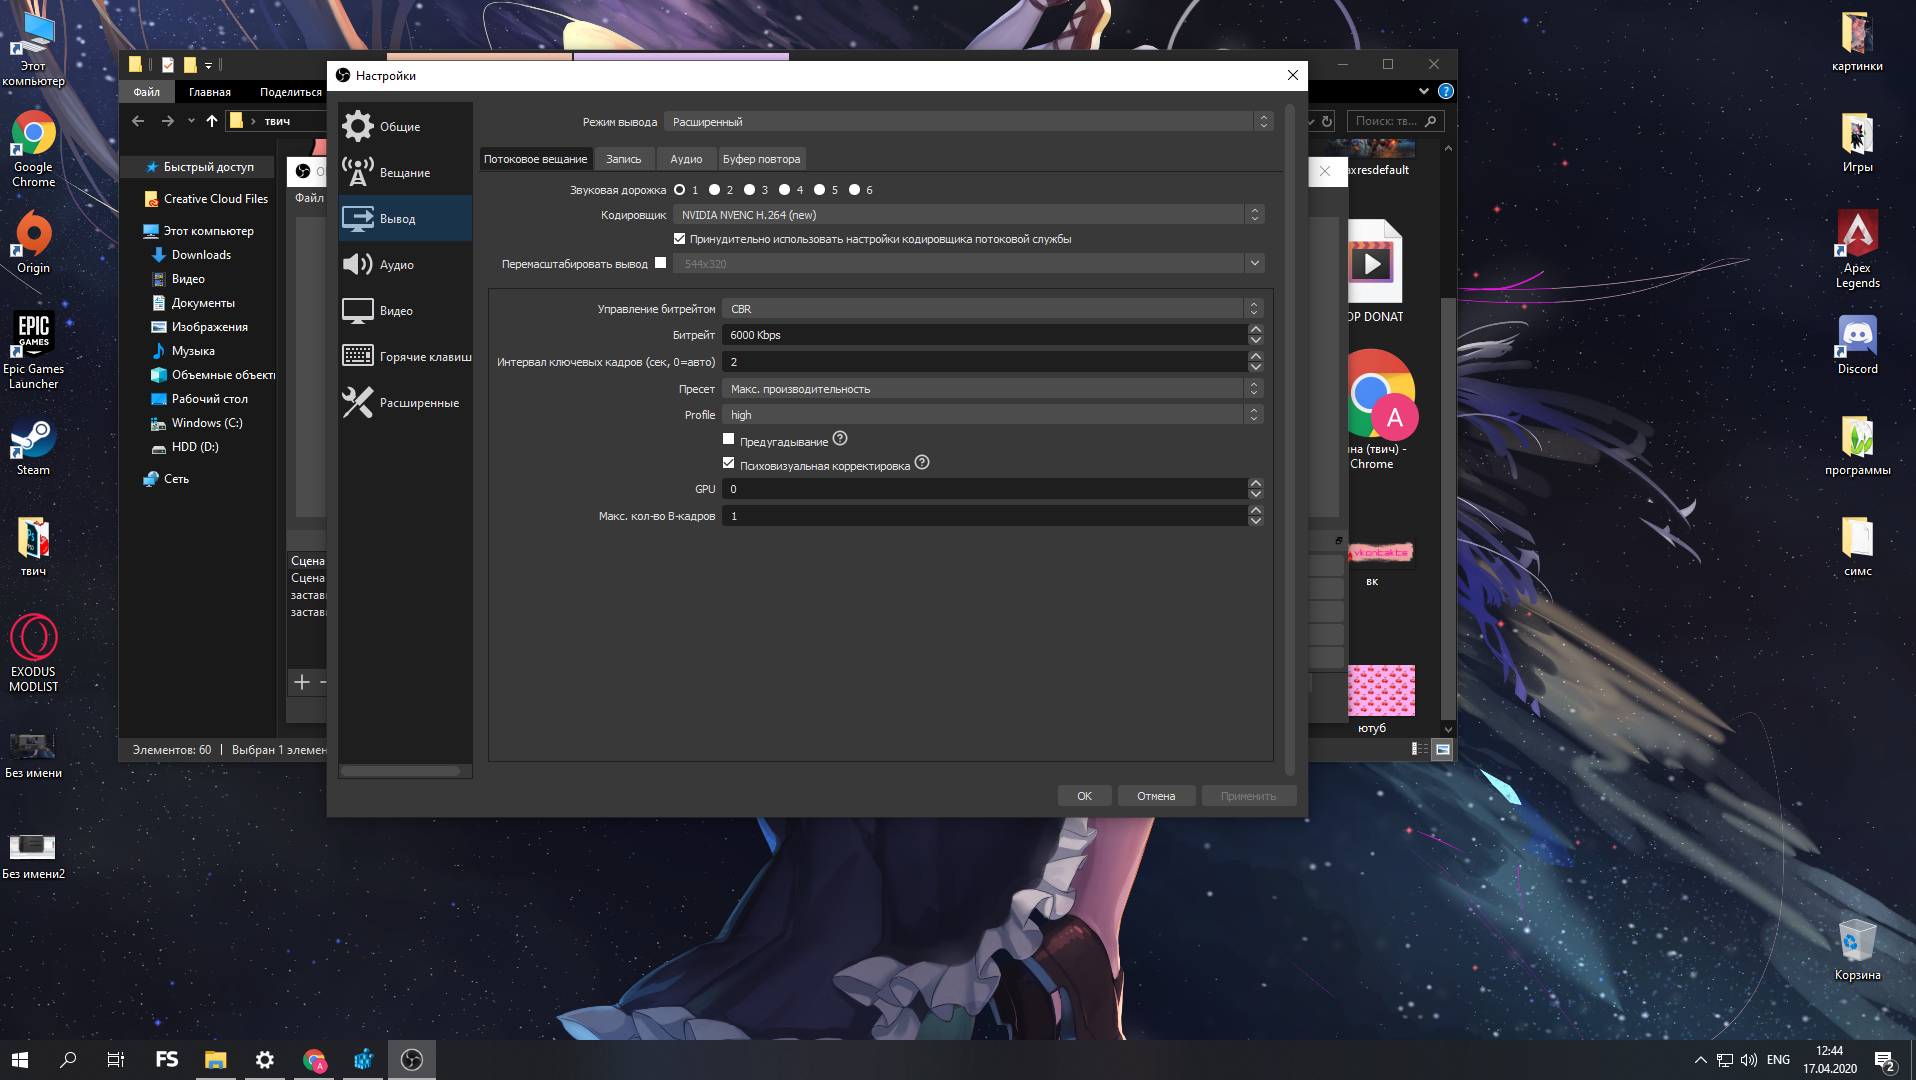The width and height of the screenshot is (1916, 1080).
Task: Open the Home tab in File Explorer
Action: point(210,92)
